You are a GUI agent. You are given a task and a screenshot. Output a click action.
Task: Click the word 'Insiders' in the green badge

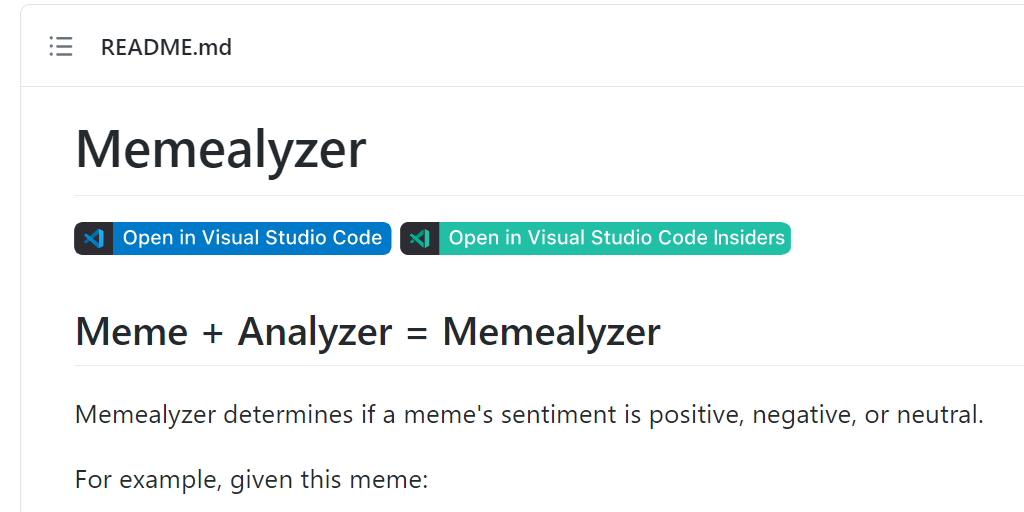click(x=748, y=238)
